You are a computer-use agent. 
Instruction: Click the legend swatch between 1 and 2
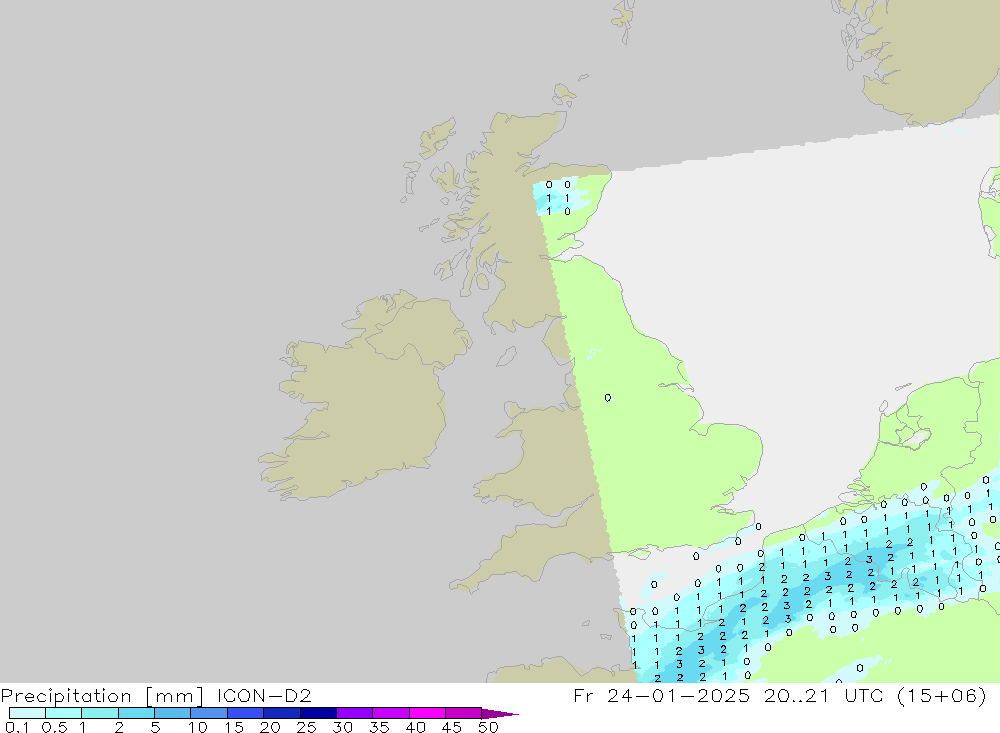click(x=100, y=713)
